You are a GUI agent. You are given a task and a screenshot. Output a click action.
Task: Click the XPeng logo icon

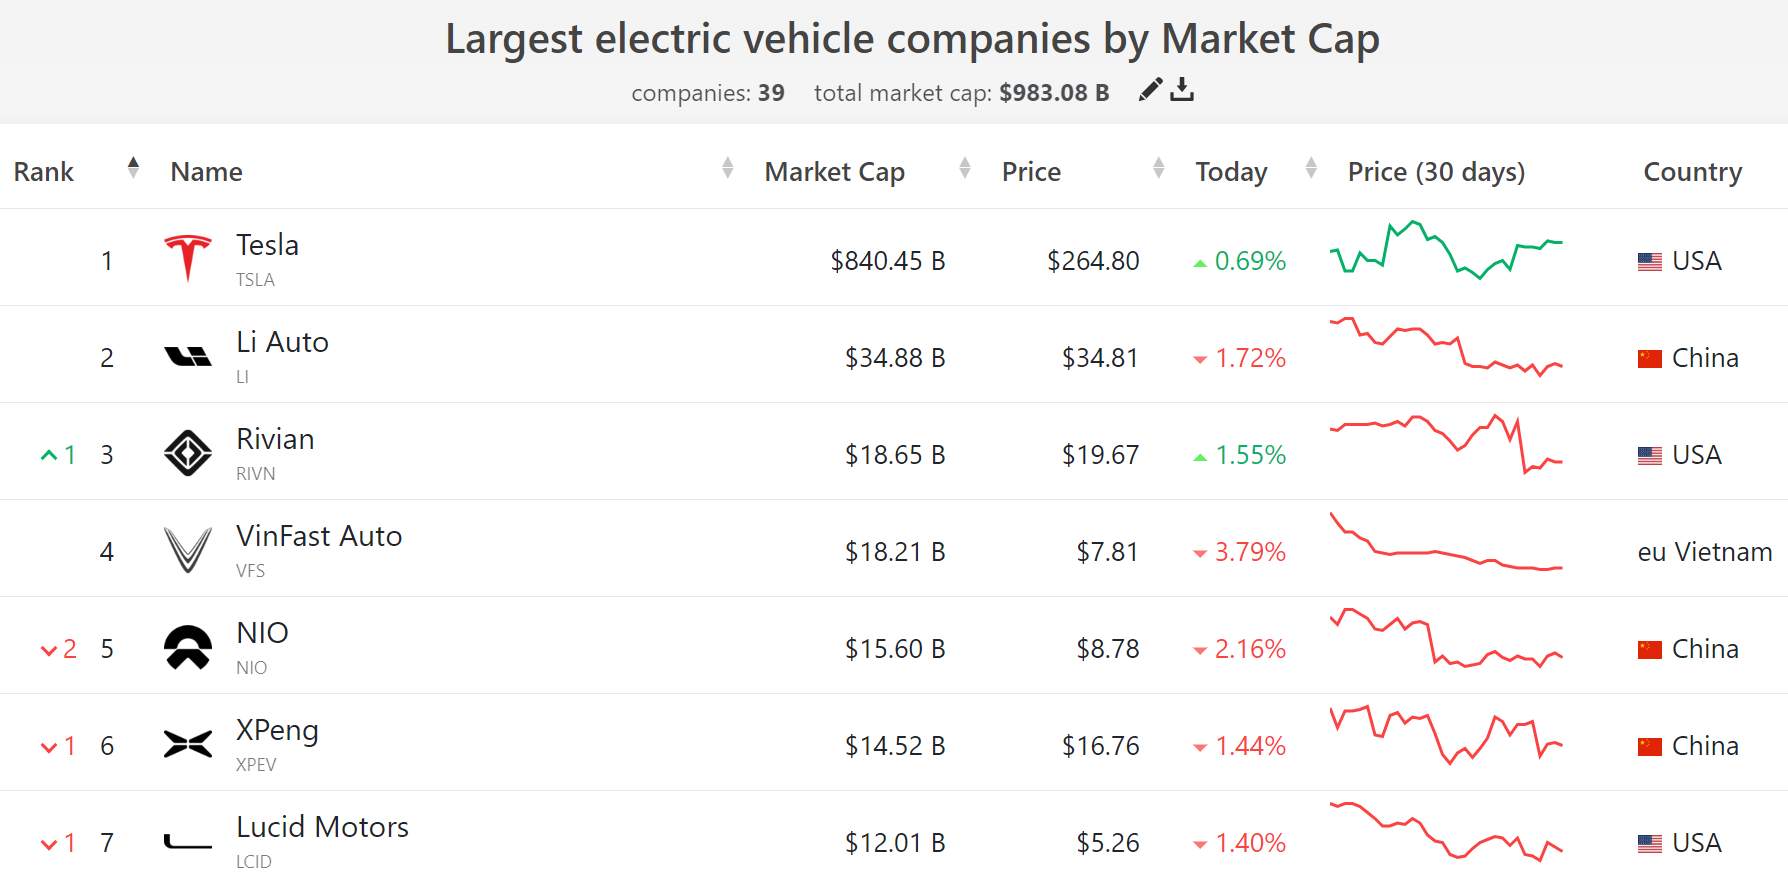coord(188,744)
